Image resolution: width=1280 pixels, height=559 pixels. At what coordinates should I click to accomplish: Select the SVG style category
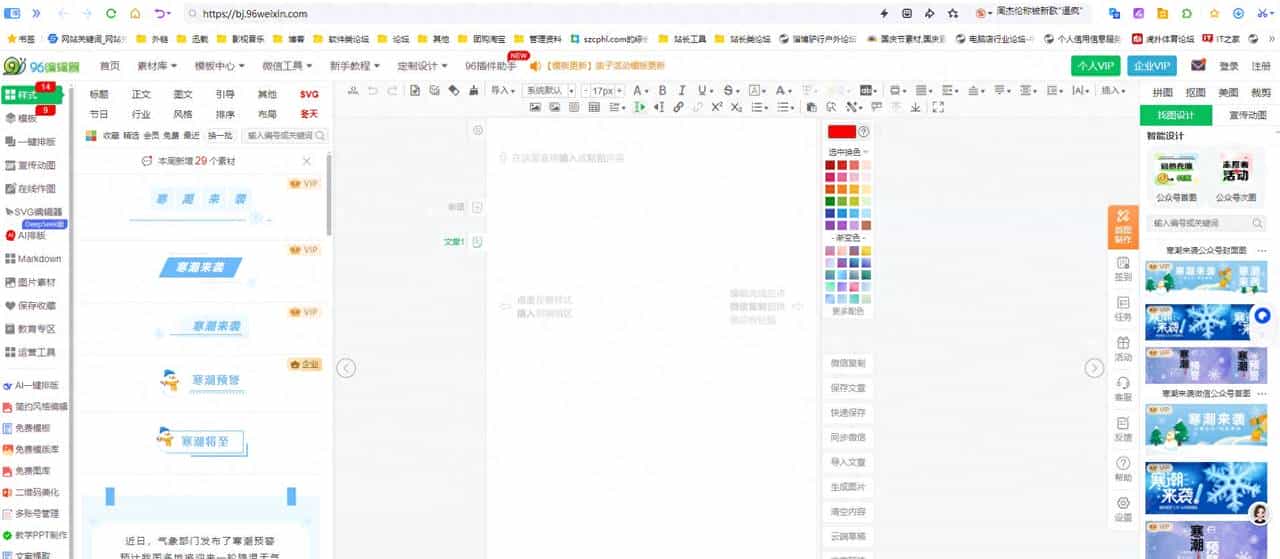coord(310,94)
